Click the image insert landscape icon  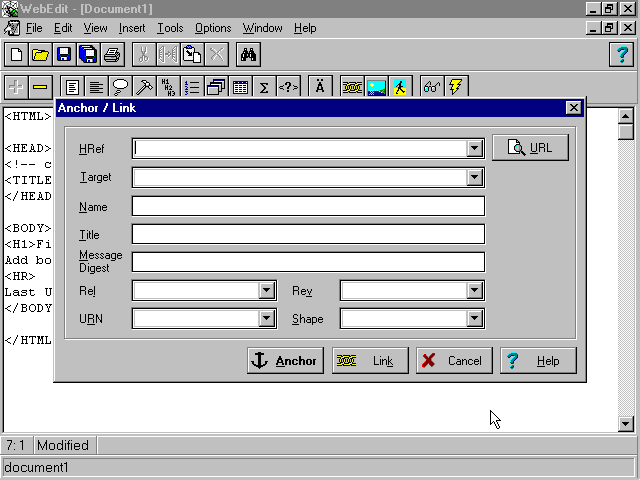tap(376, 87)
